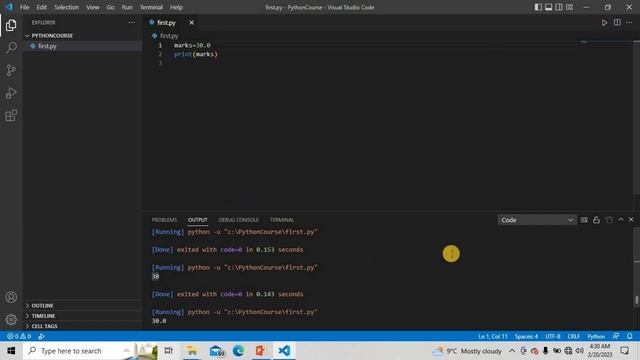
Task: Change indentation via Spaces: 4
Action: point(526,336)
